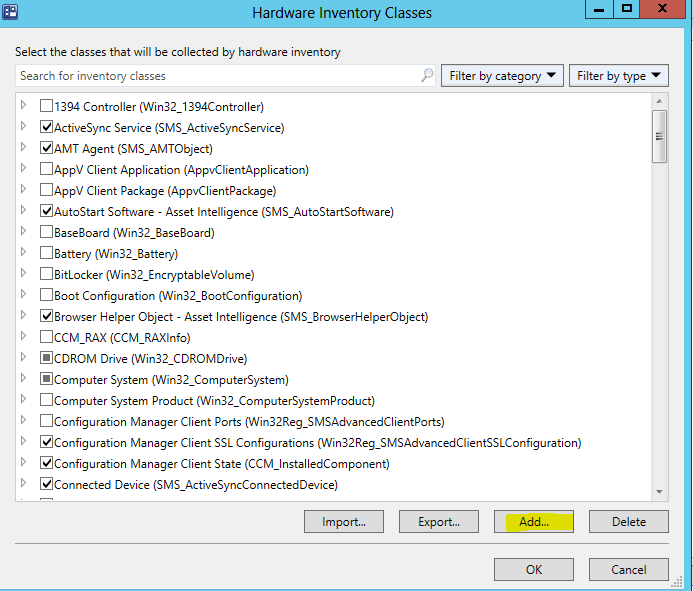Enable the BitLocker class checkbox
Image resolution: width=693 pixels, height=591 pixels.
pos(46,274)
